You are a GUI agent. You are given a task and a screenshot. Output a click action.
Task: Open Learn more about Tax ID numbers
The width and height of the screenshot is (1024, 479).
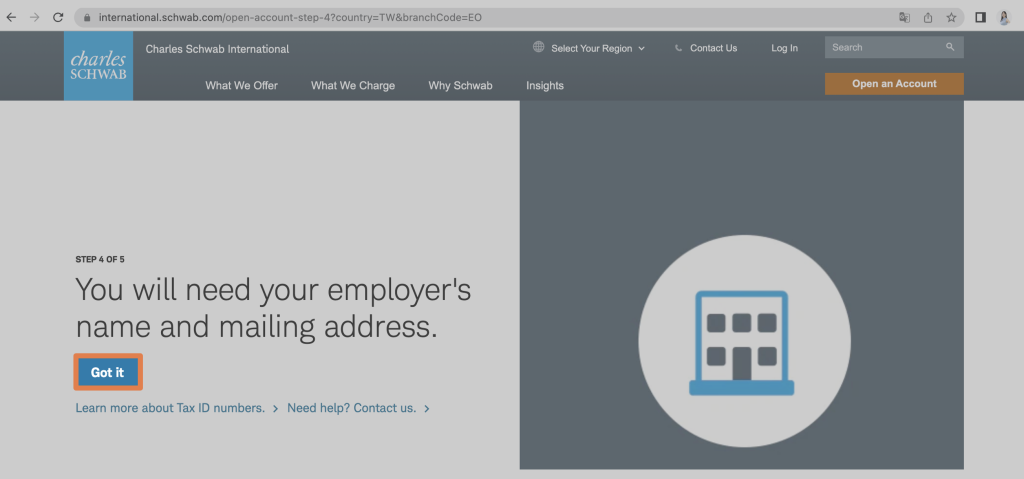pos(170,408)
